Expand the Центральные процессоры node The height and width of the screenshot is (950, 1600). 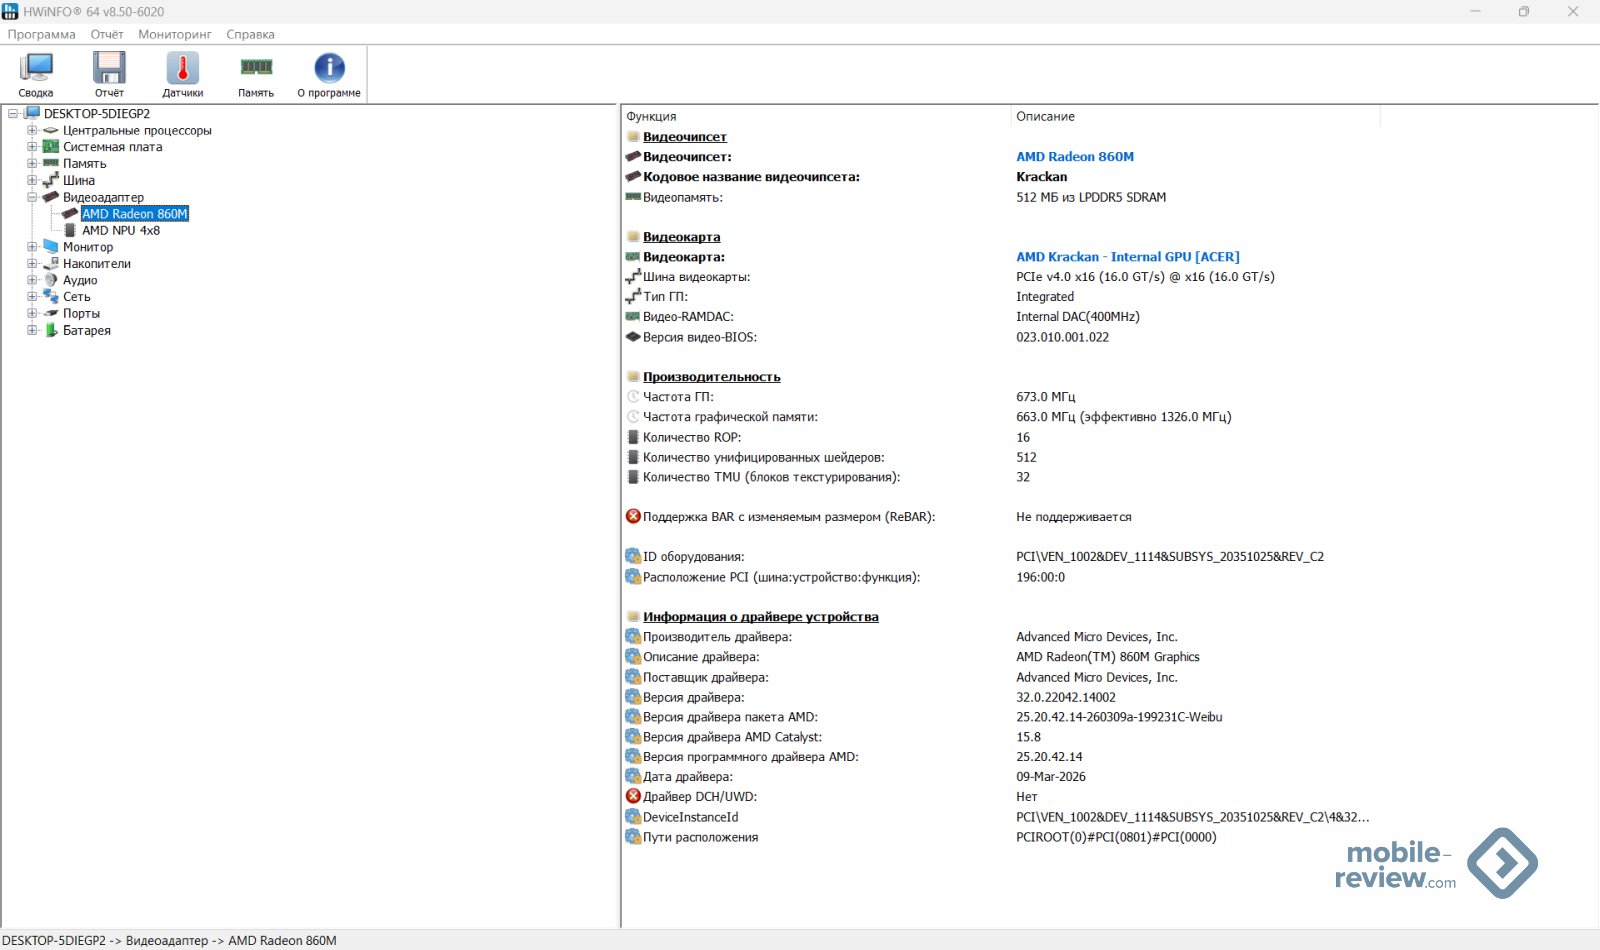32,130
